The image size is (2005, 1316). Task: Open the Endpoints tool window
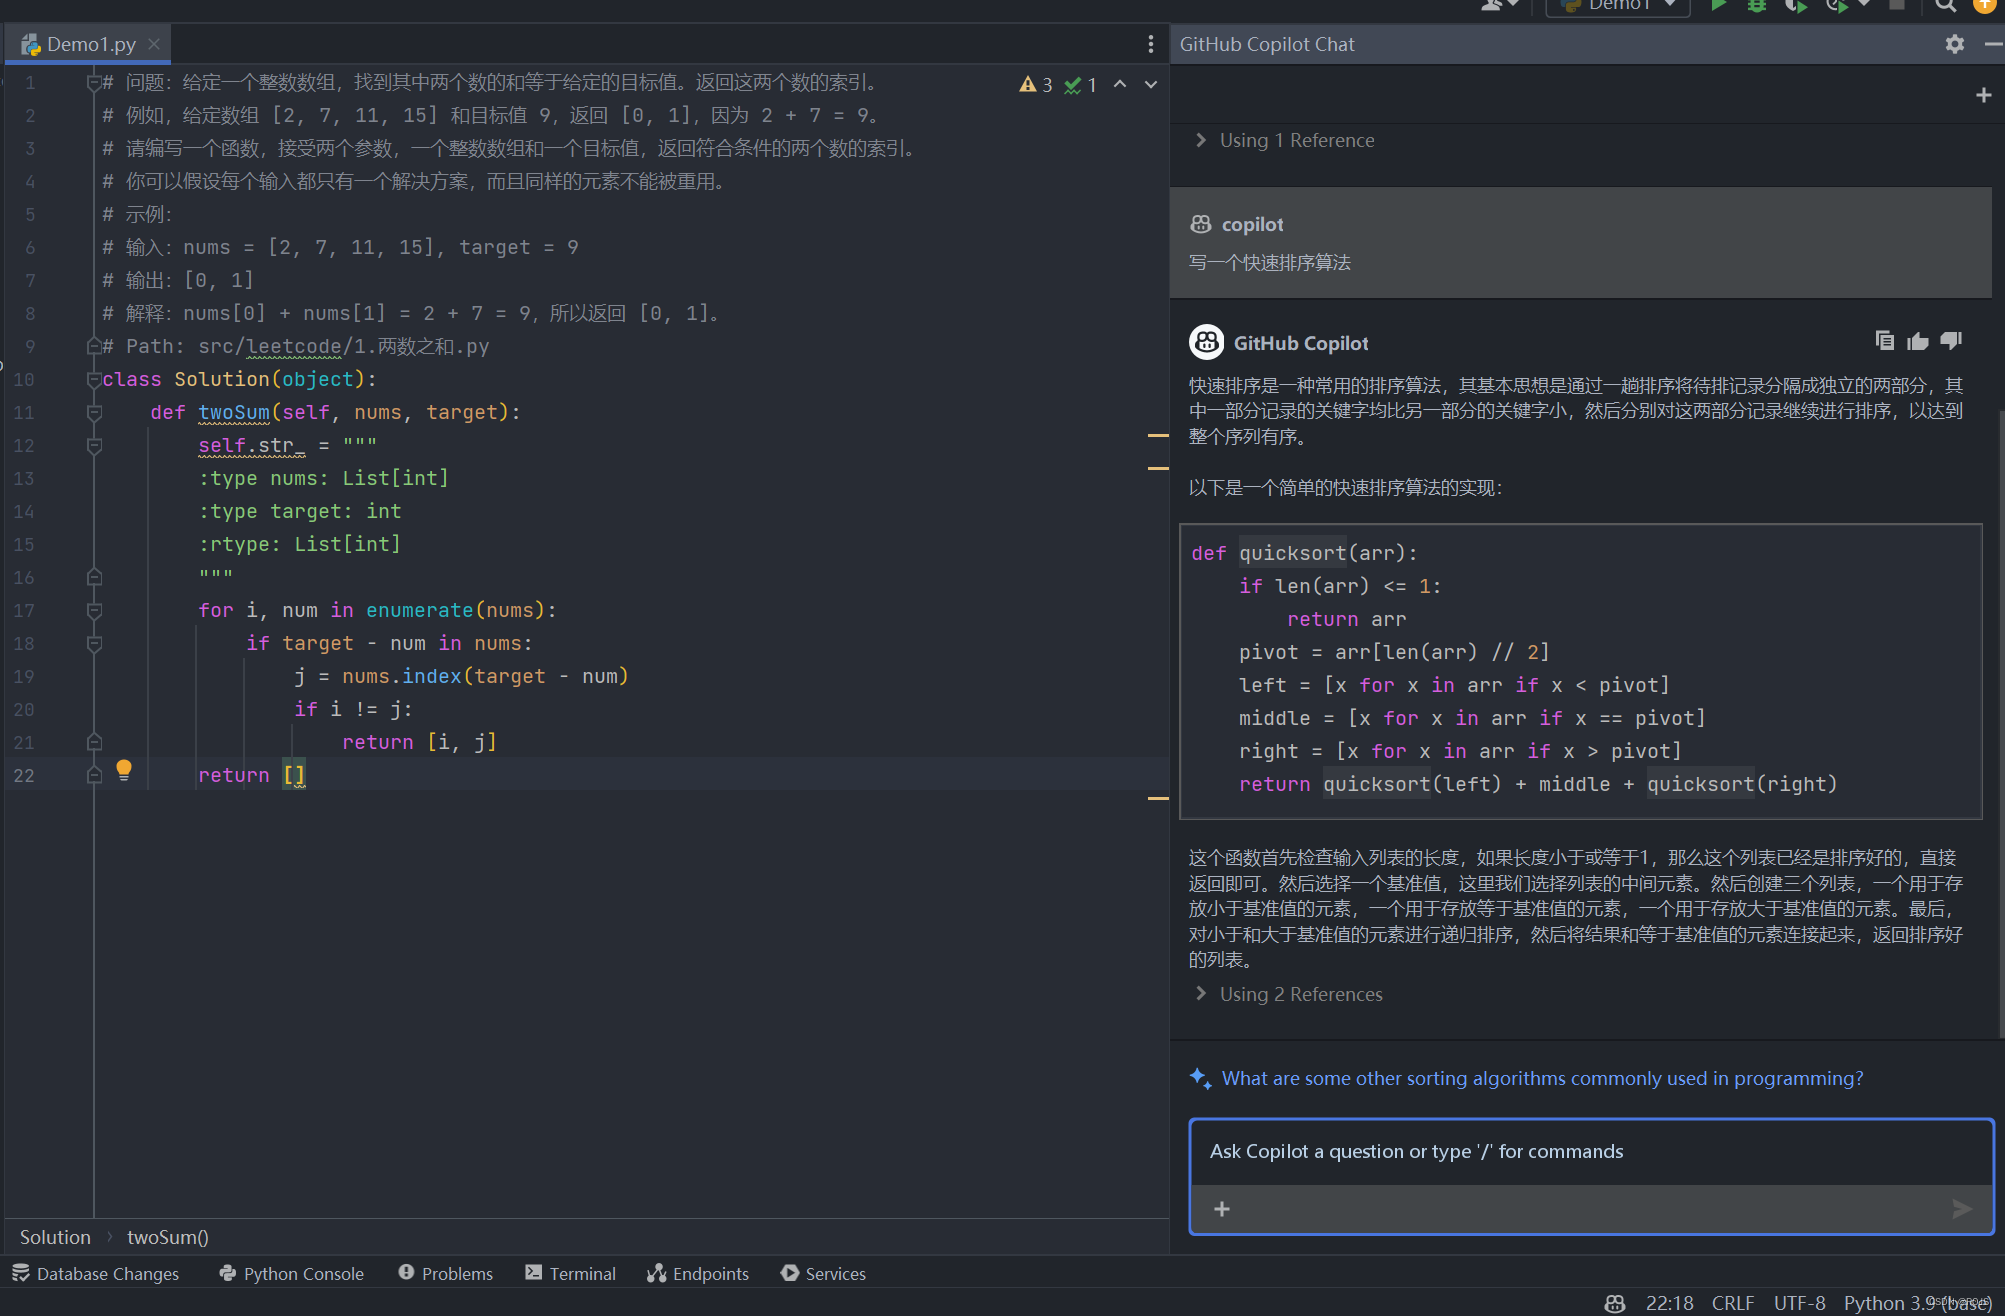coord(698,1273)
